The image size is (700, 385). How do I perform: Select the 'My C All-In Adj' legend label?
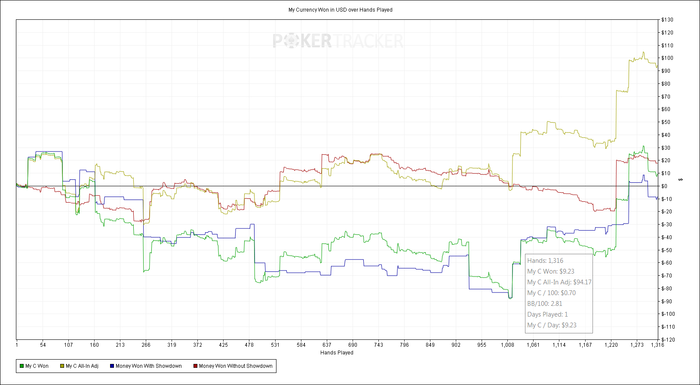click(x=82, y=366)
